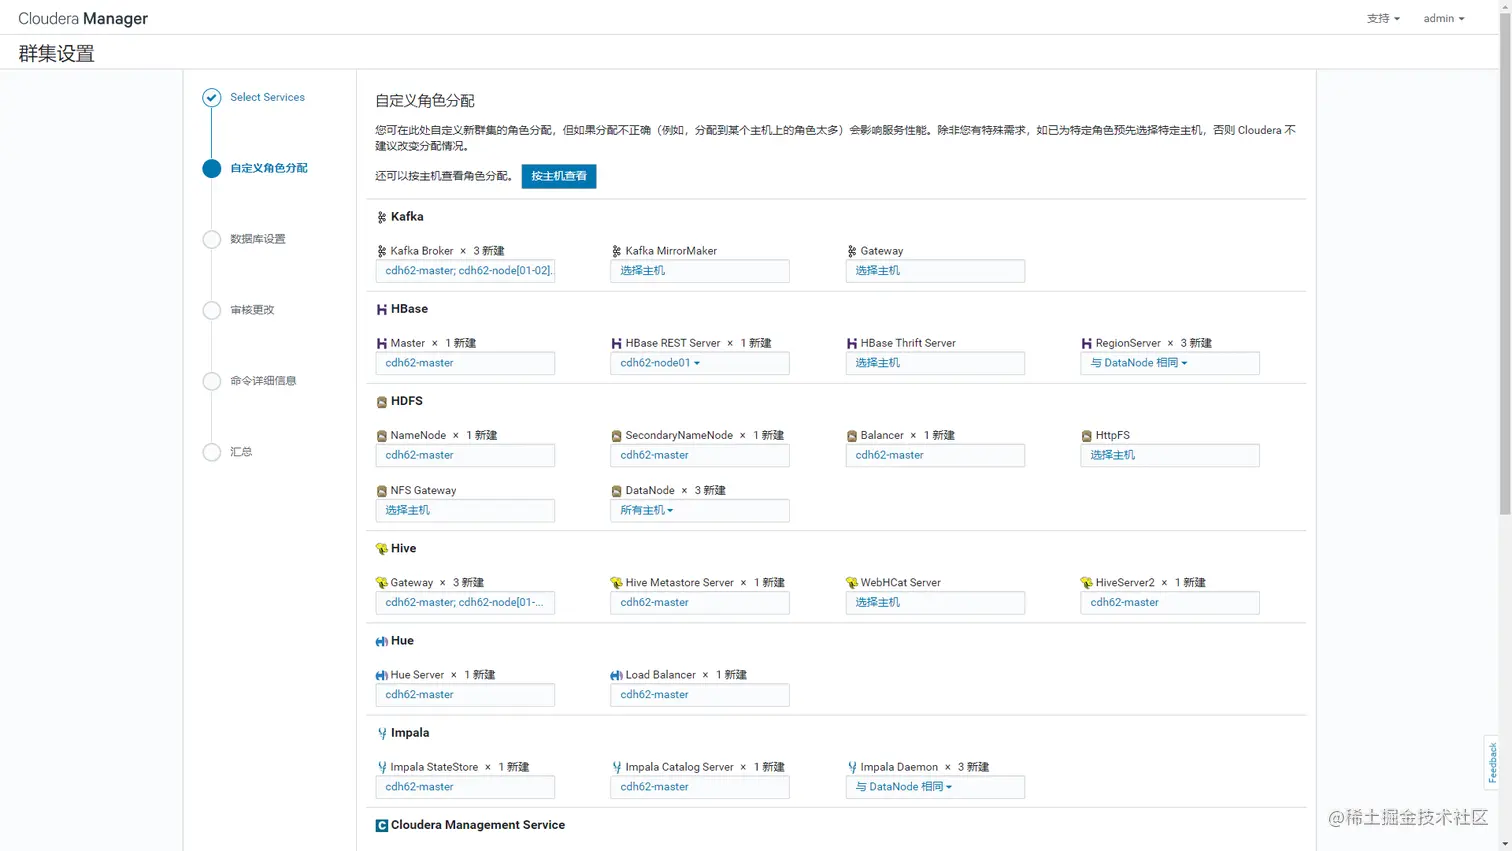The image size is (1512, 851).
Task: Click the HBase Thrift Server role icon
Action: tap(851, 343)
